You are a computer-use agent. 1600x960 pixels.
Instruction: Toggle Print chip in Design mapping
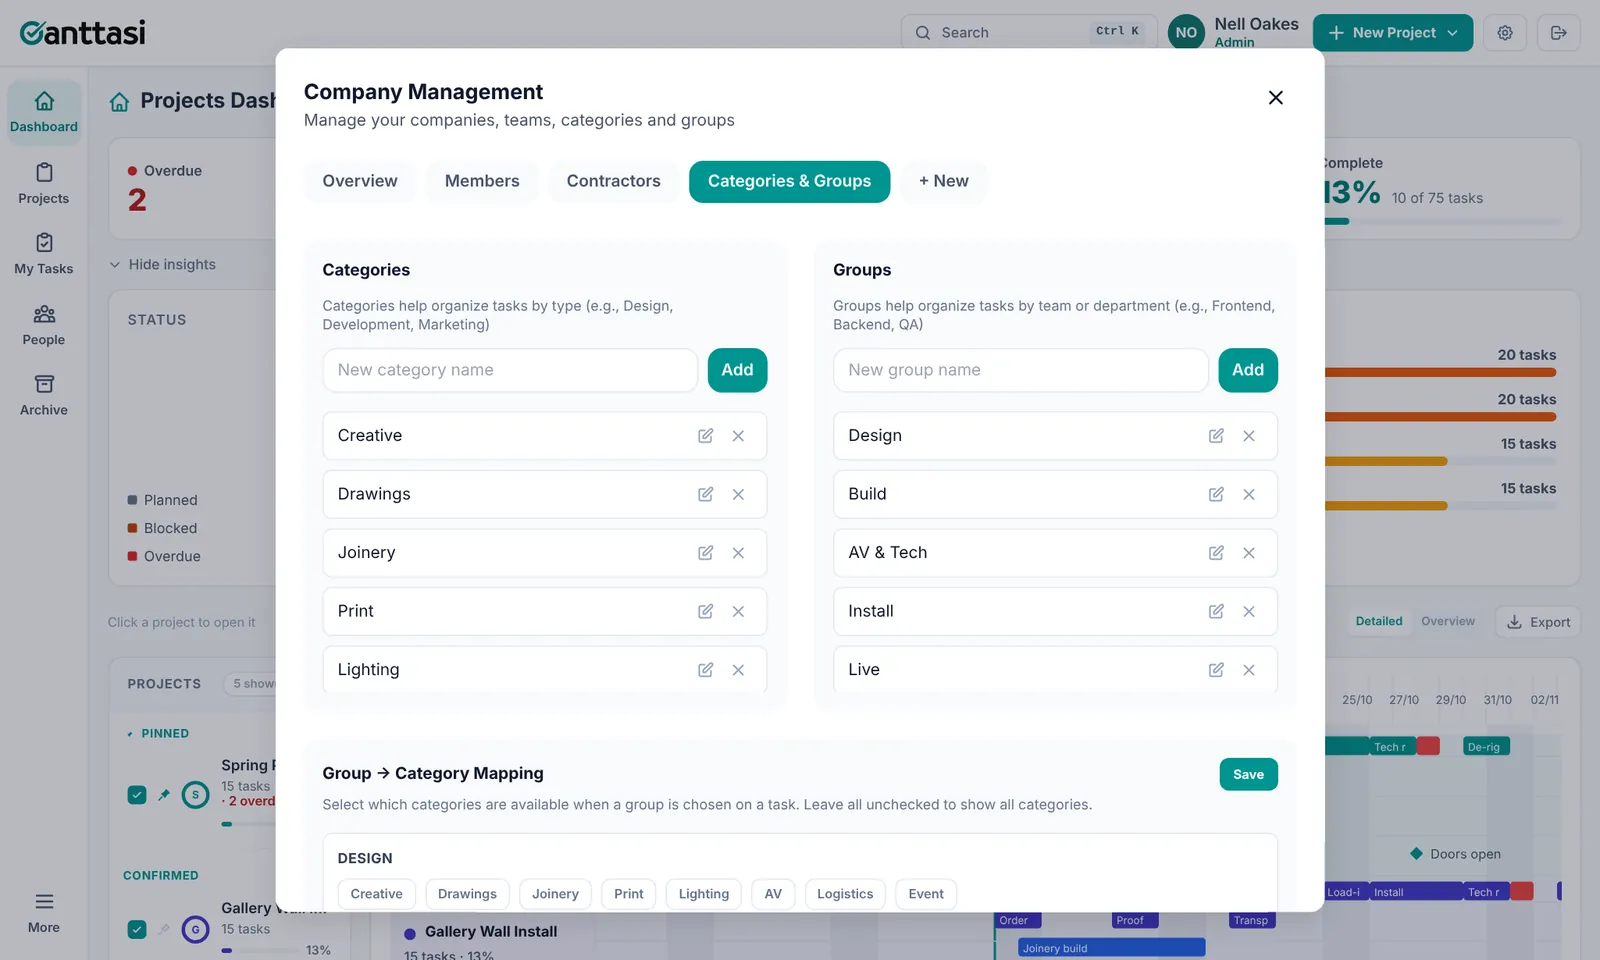pyautogui.click(x=629, y=894)
